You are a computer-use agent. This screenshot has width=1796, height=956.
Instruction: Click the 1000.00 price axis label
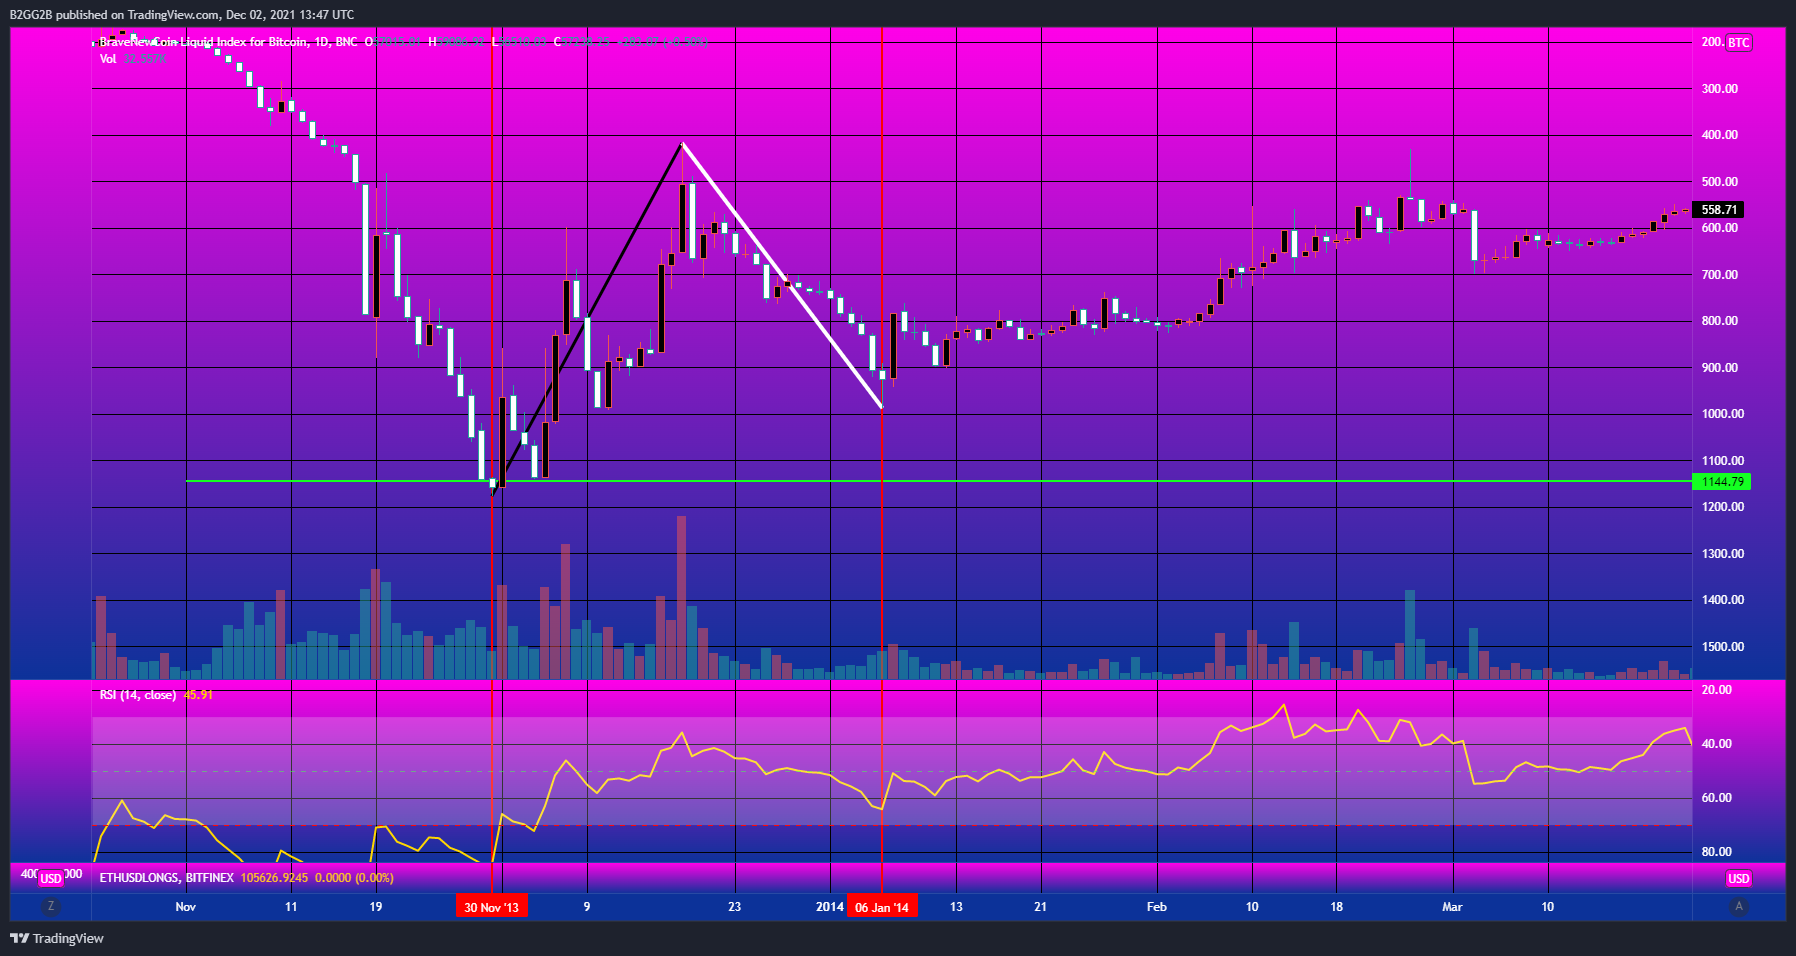pos(1722,414)
